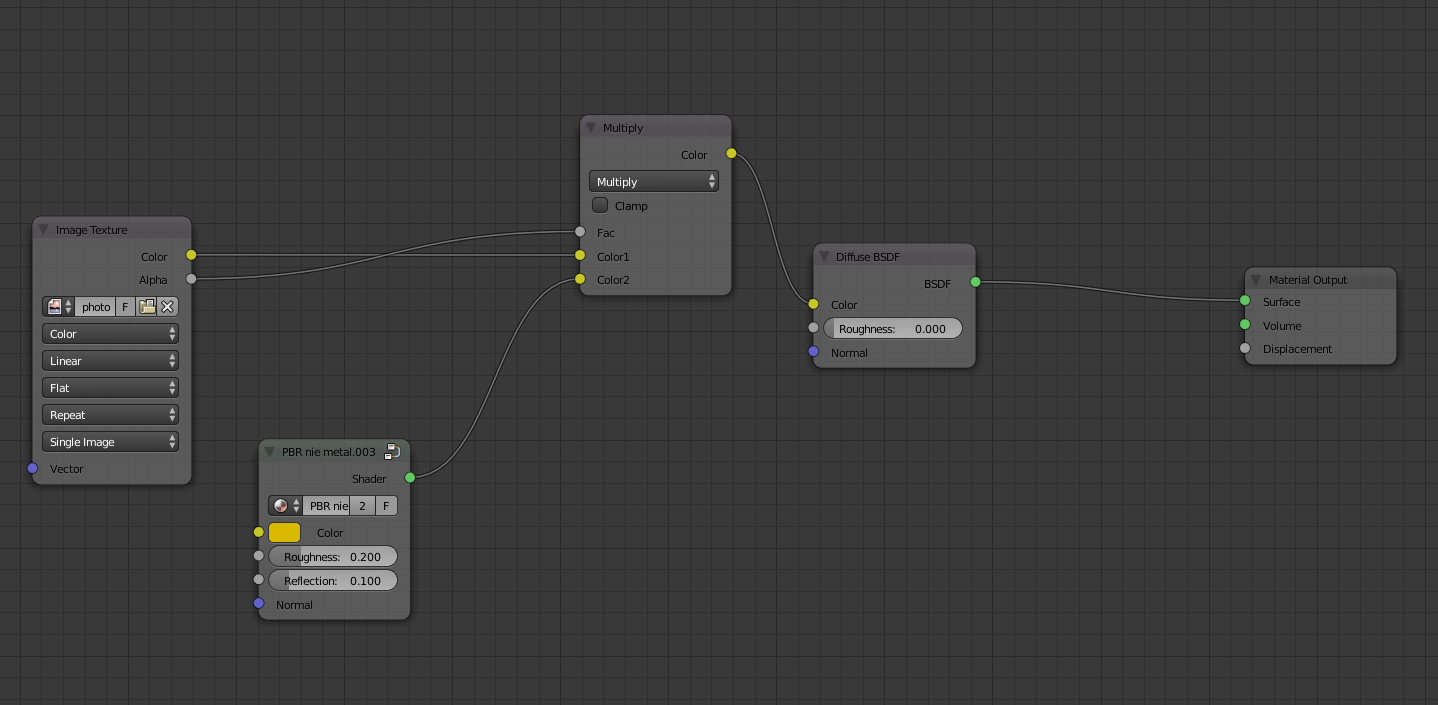Collapse the Material Output node
The width and height of the screenshot is (1438, 705).
[x=1256, y=280]
